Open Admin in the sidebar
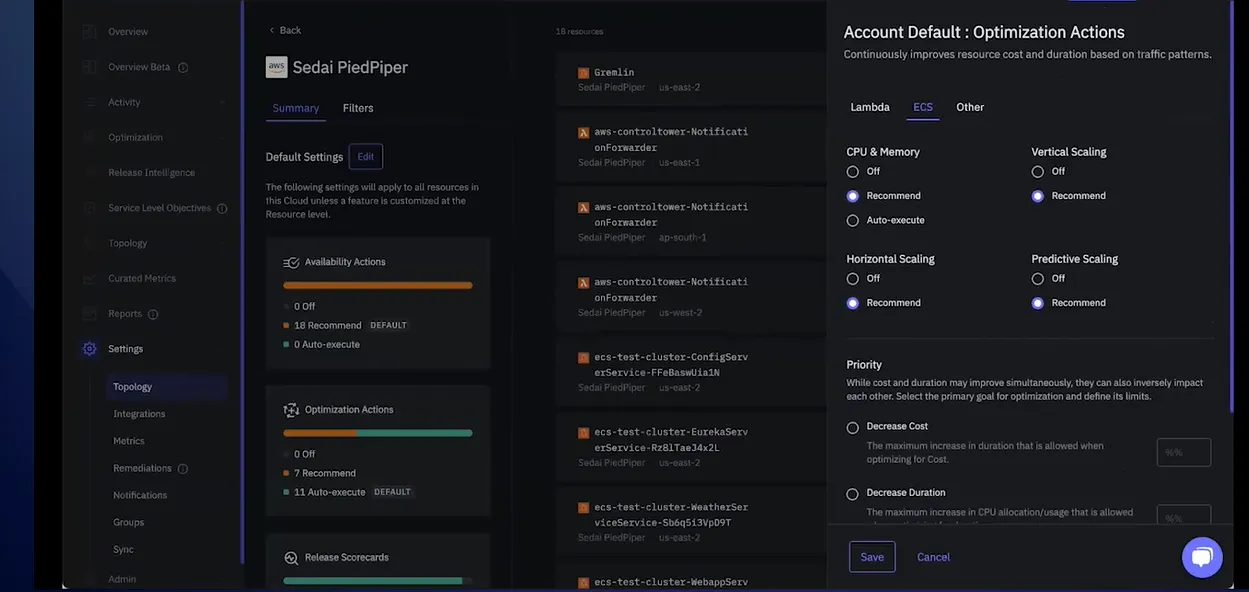1249x592 pixels. click(x=122, y=579)
